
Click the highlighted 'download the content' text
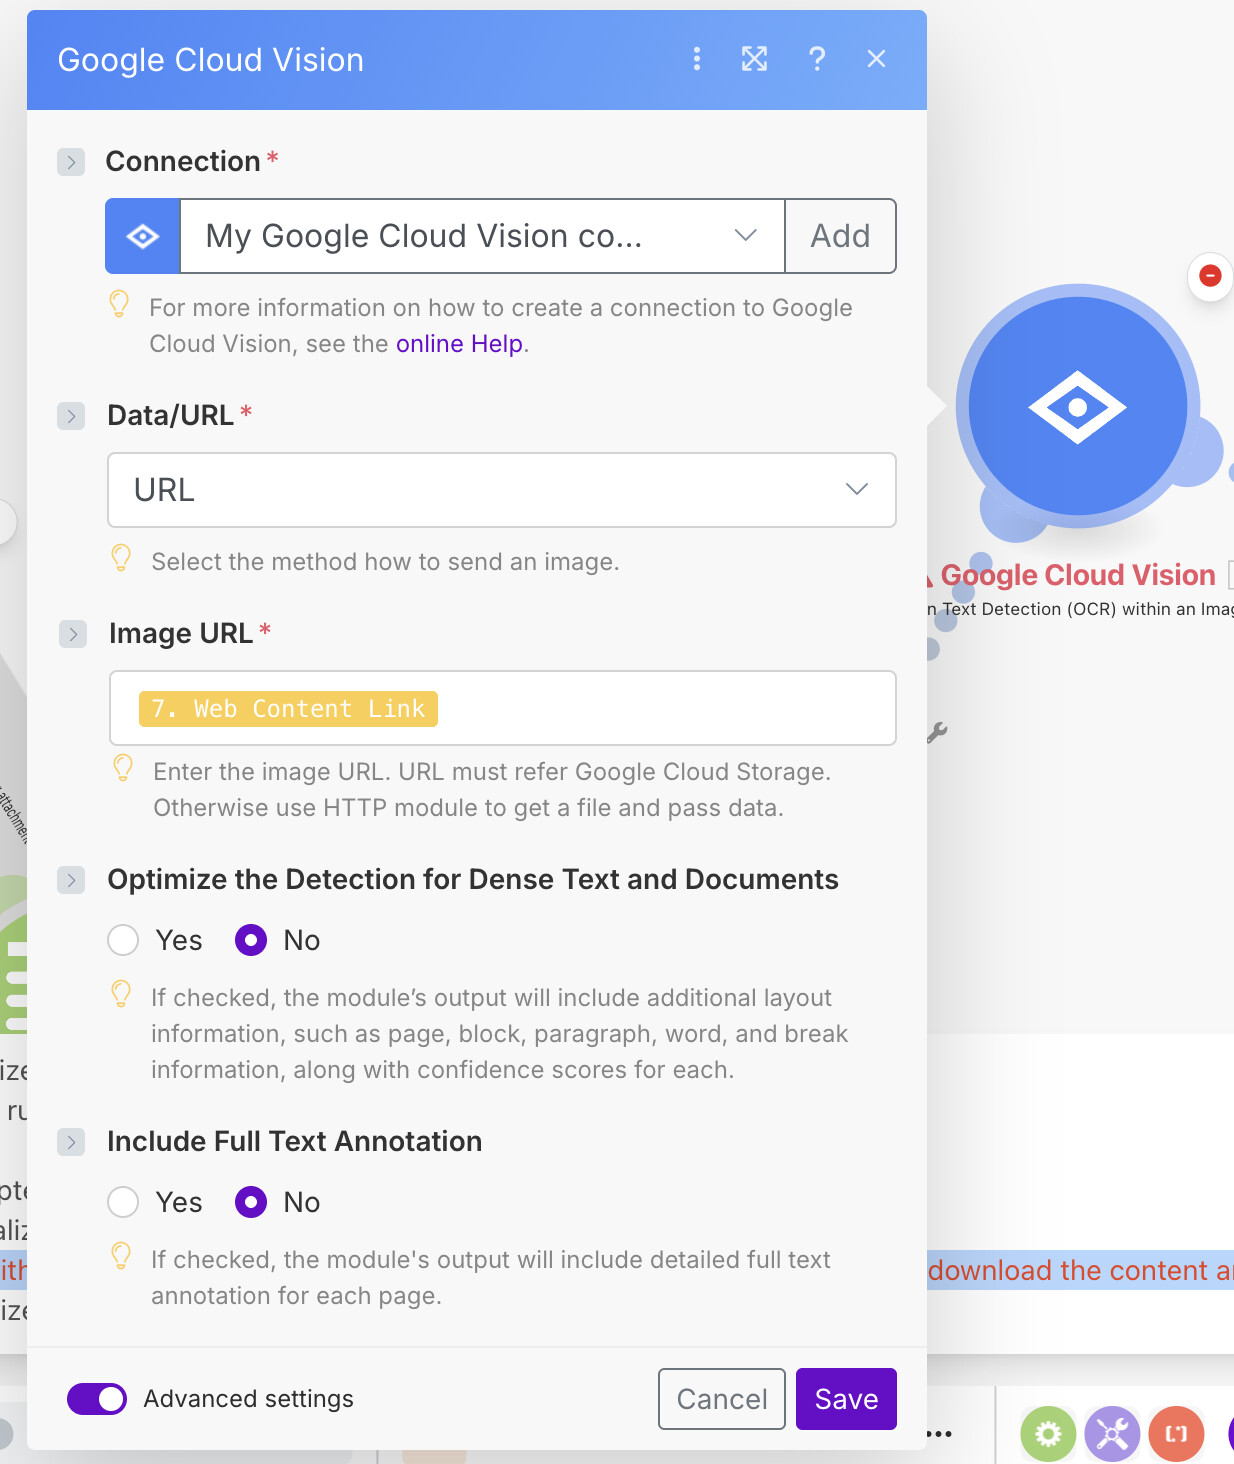click(1081, 1270)
